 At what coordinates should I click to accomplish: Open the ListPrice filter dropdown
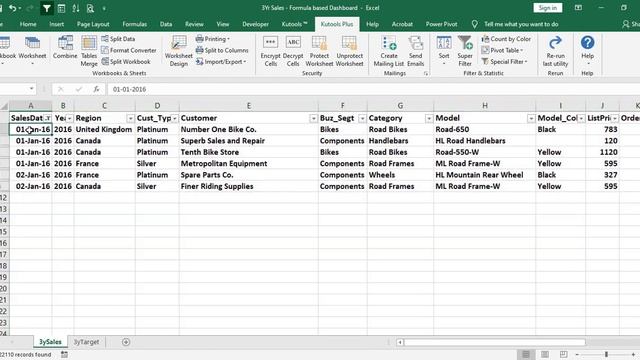pyautogui.click(x=614, y=118)
